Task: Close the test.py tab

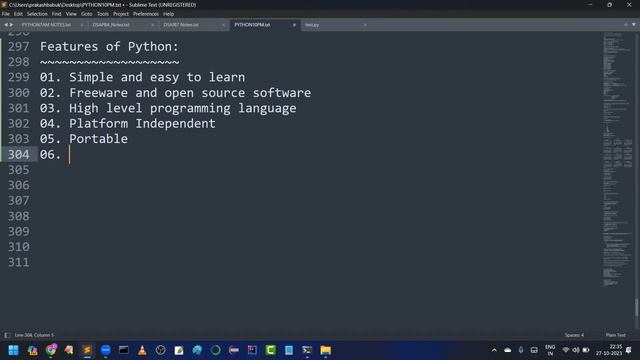Action: pyautogui.click(x=365, y=25)
